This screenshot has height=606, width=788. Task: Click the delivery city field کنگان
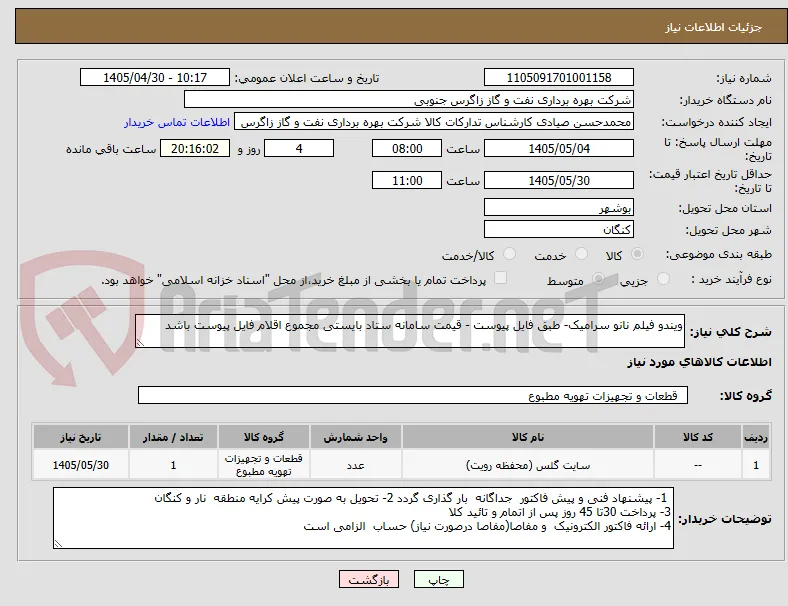pos(559,229)
